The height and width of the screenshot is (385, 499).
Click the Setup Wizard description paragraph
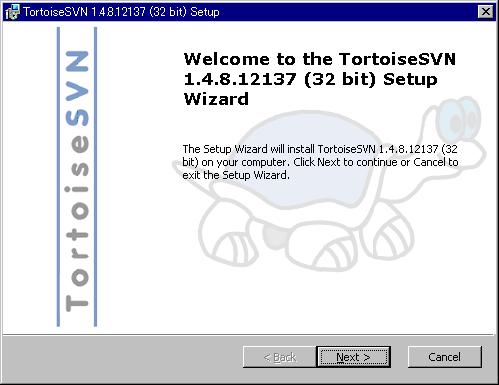(320, 162)
